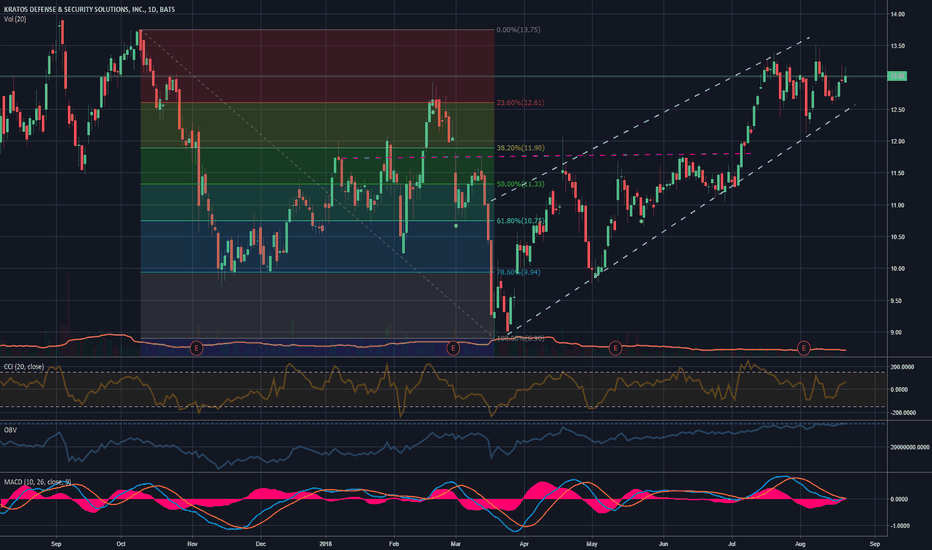Click the Mar label on the time axis
The image size is (932, 550).
456,543
